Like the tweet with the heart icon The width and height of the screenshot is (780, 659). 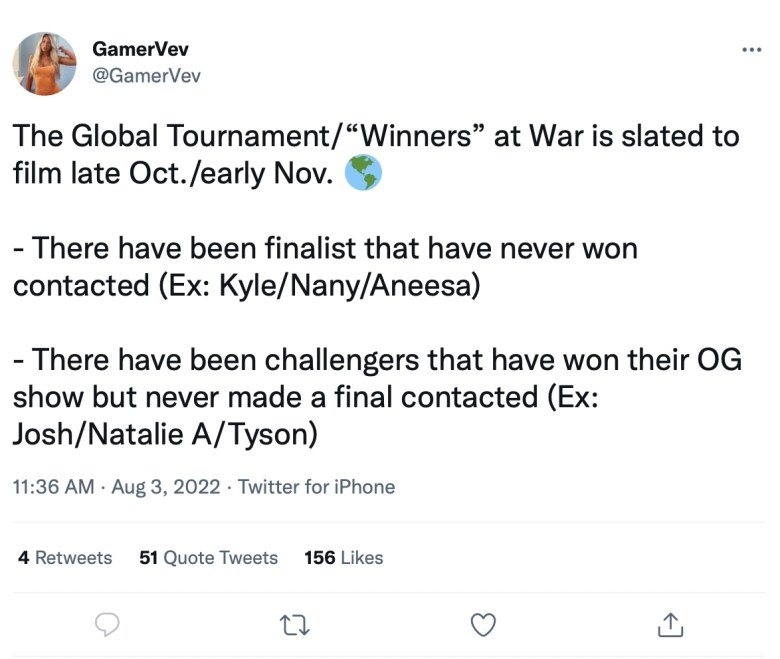point(483,624)
